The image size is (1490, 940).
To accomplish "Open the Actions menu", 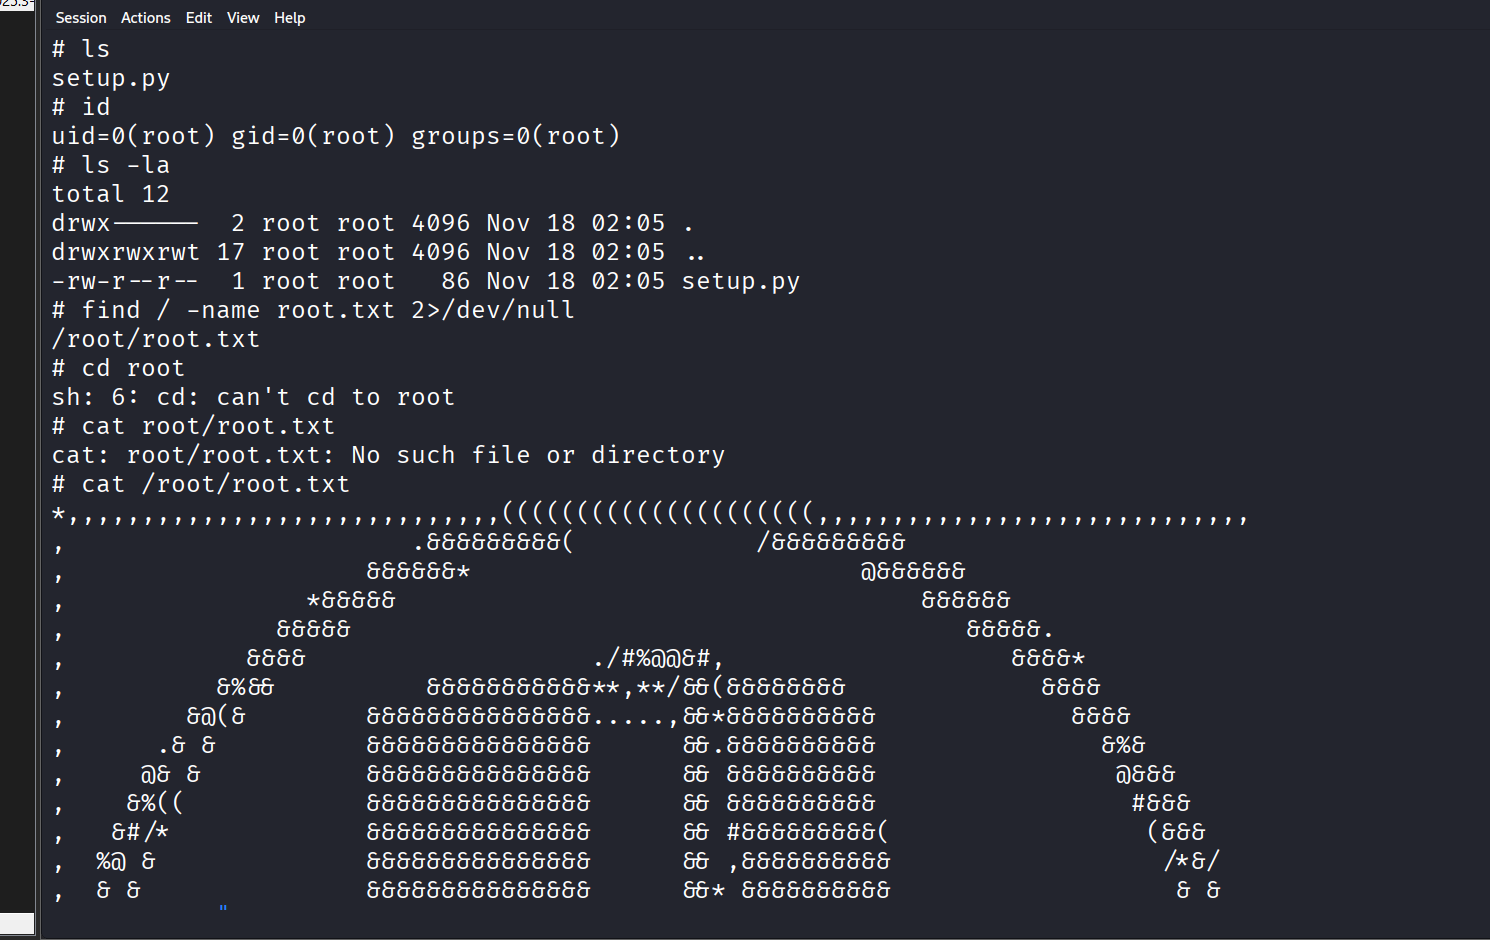I will (145, 18).
